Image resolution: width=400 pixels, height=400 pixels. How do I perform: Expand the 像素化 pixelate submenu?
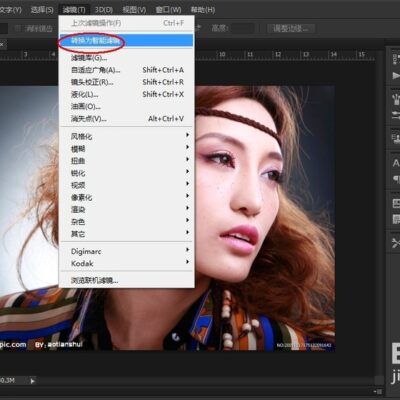[127, 197]
